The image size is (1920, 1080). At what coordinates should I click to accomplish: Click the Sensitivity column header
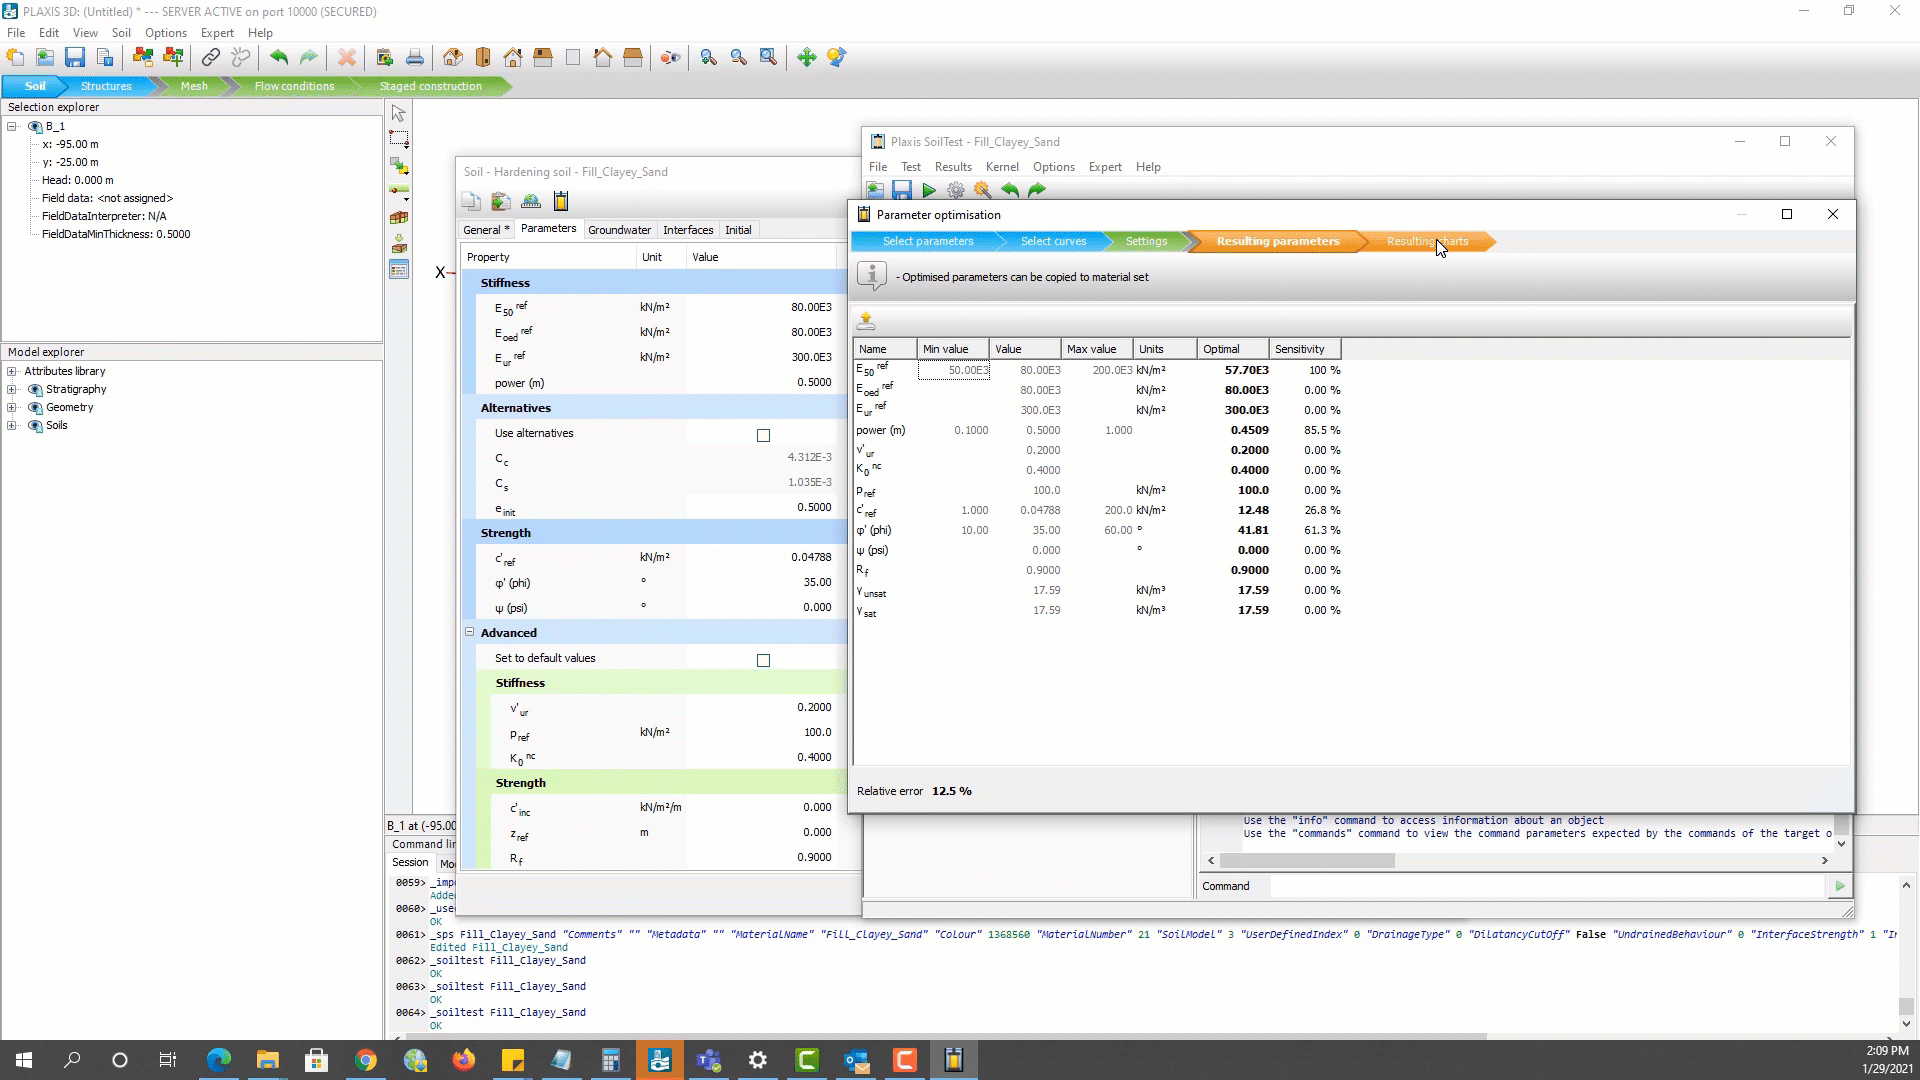1304,349
